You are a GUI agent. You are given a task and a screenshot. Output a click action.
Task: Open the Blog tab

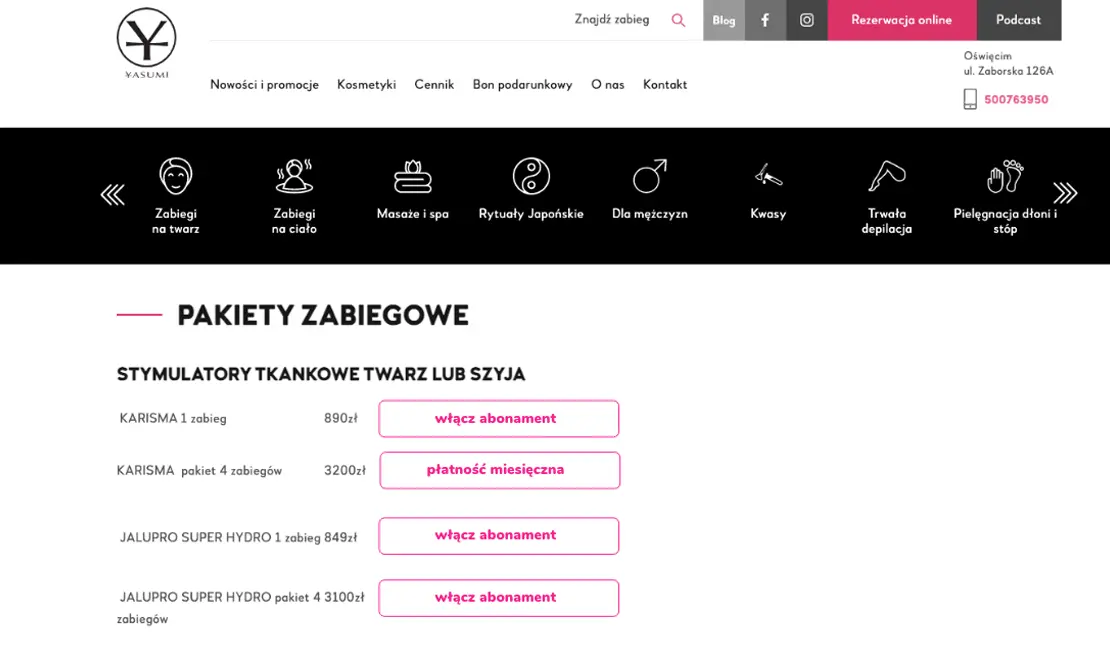point(723,19)
